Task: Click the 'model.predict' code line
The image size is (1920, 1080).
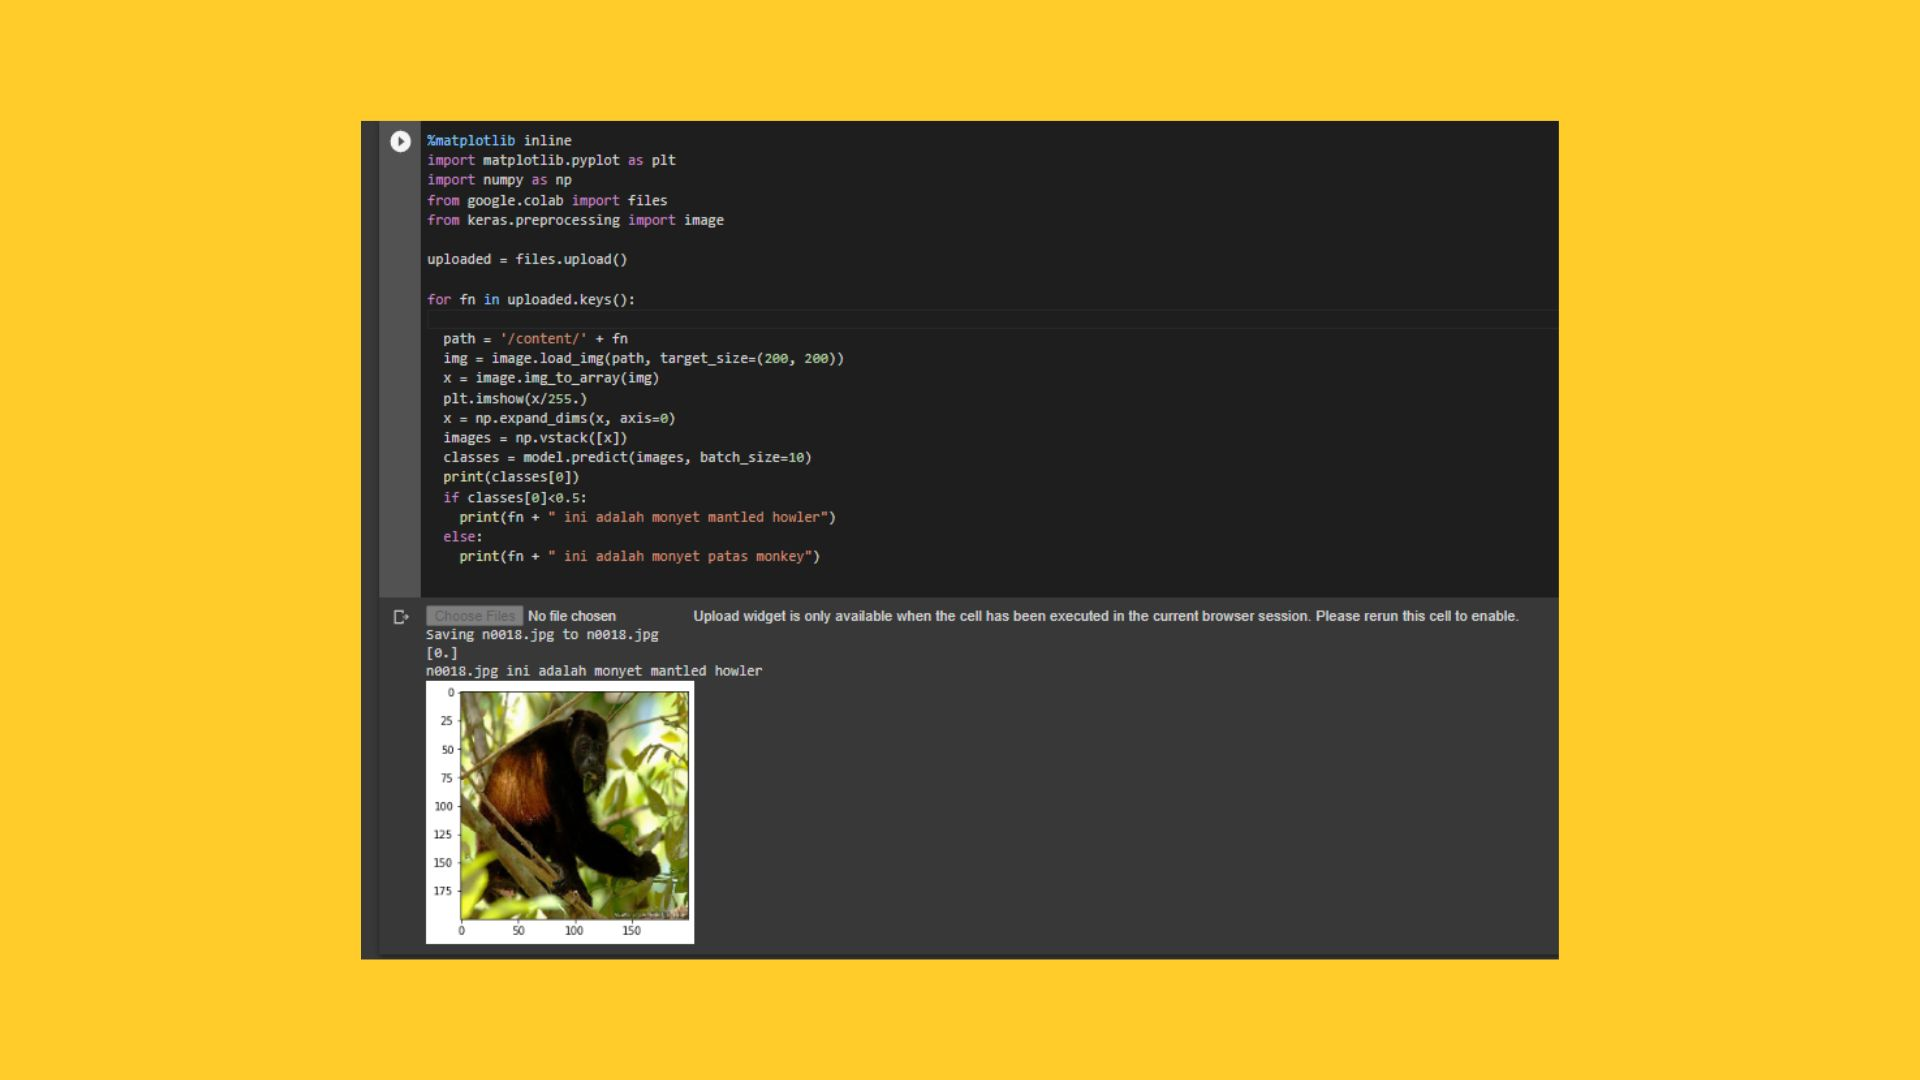Action: (x=627, y=457)
